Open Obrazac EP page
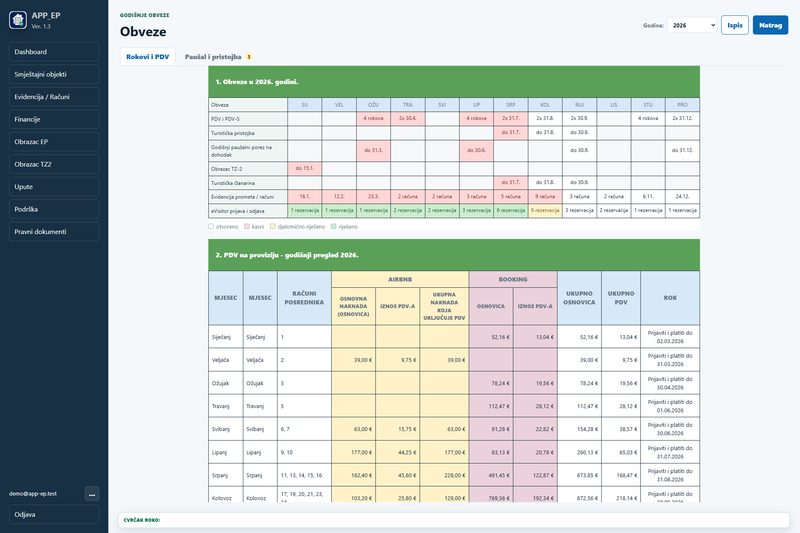The height and width of the screenshot is (533, 800). click(54, 141)
